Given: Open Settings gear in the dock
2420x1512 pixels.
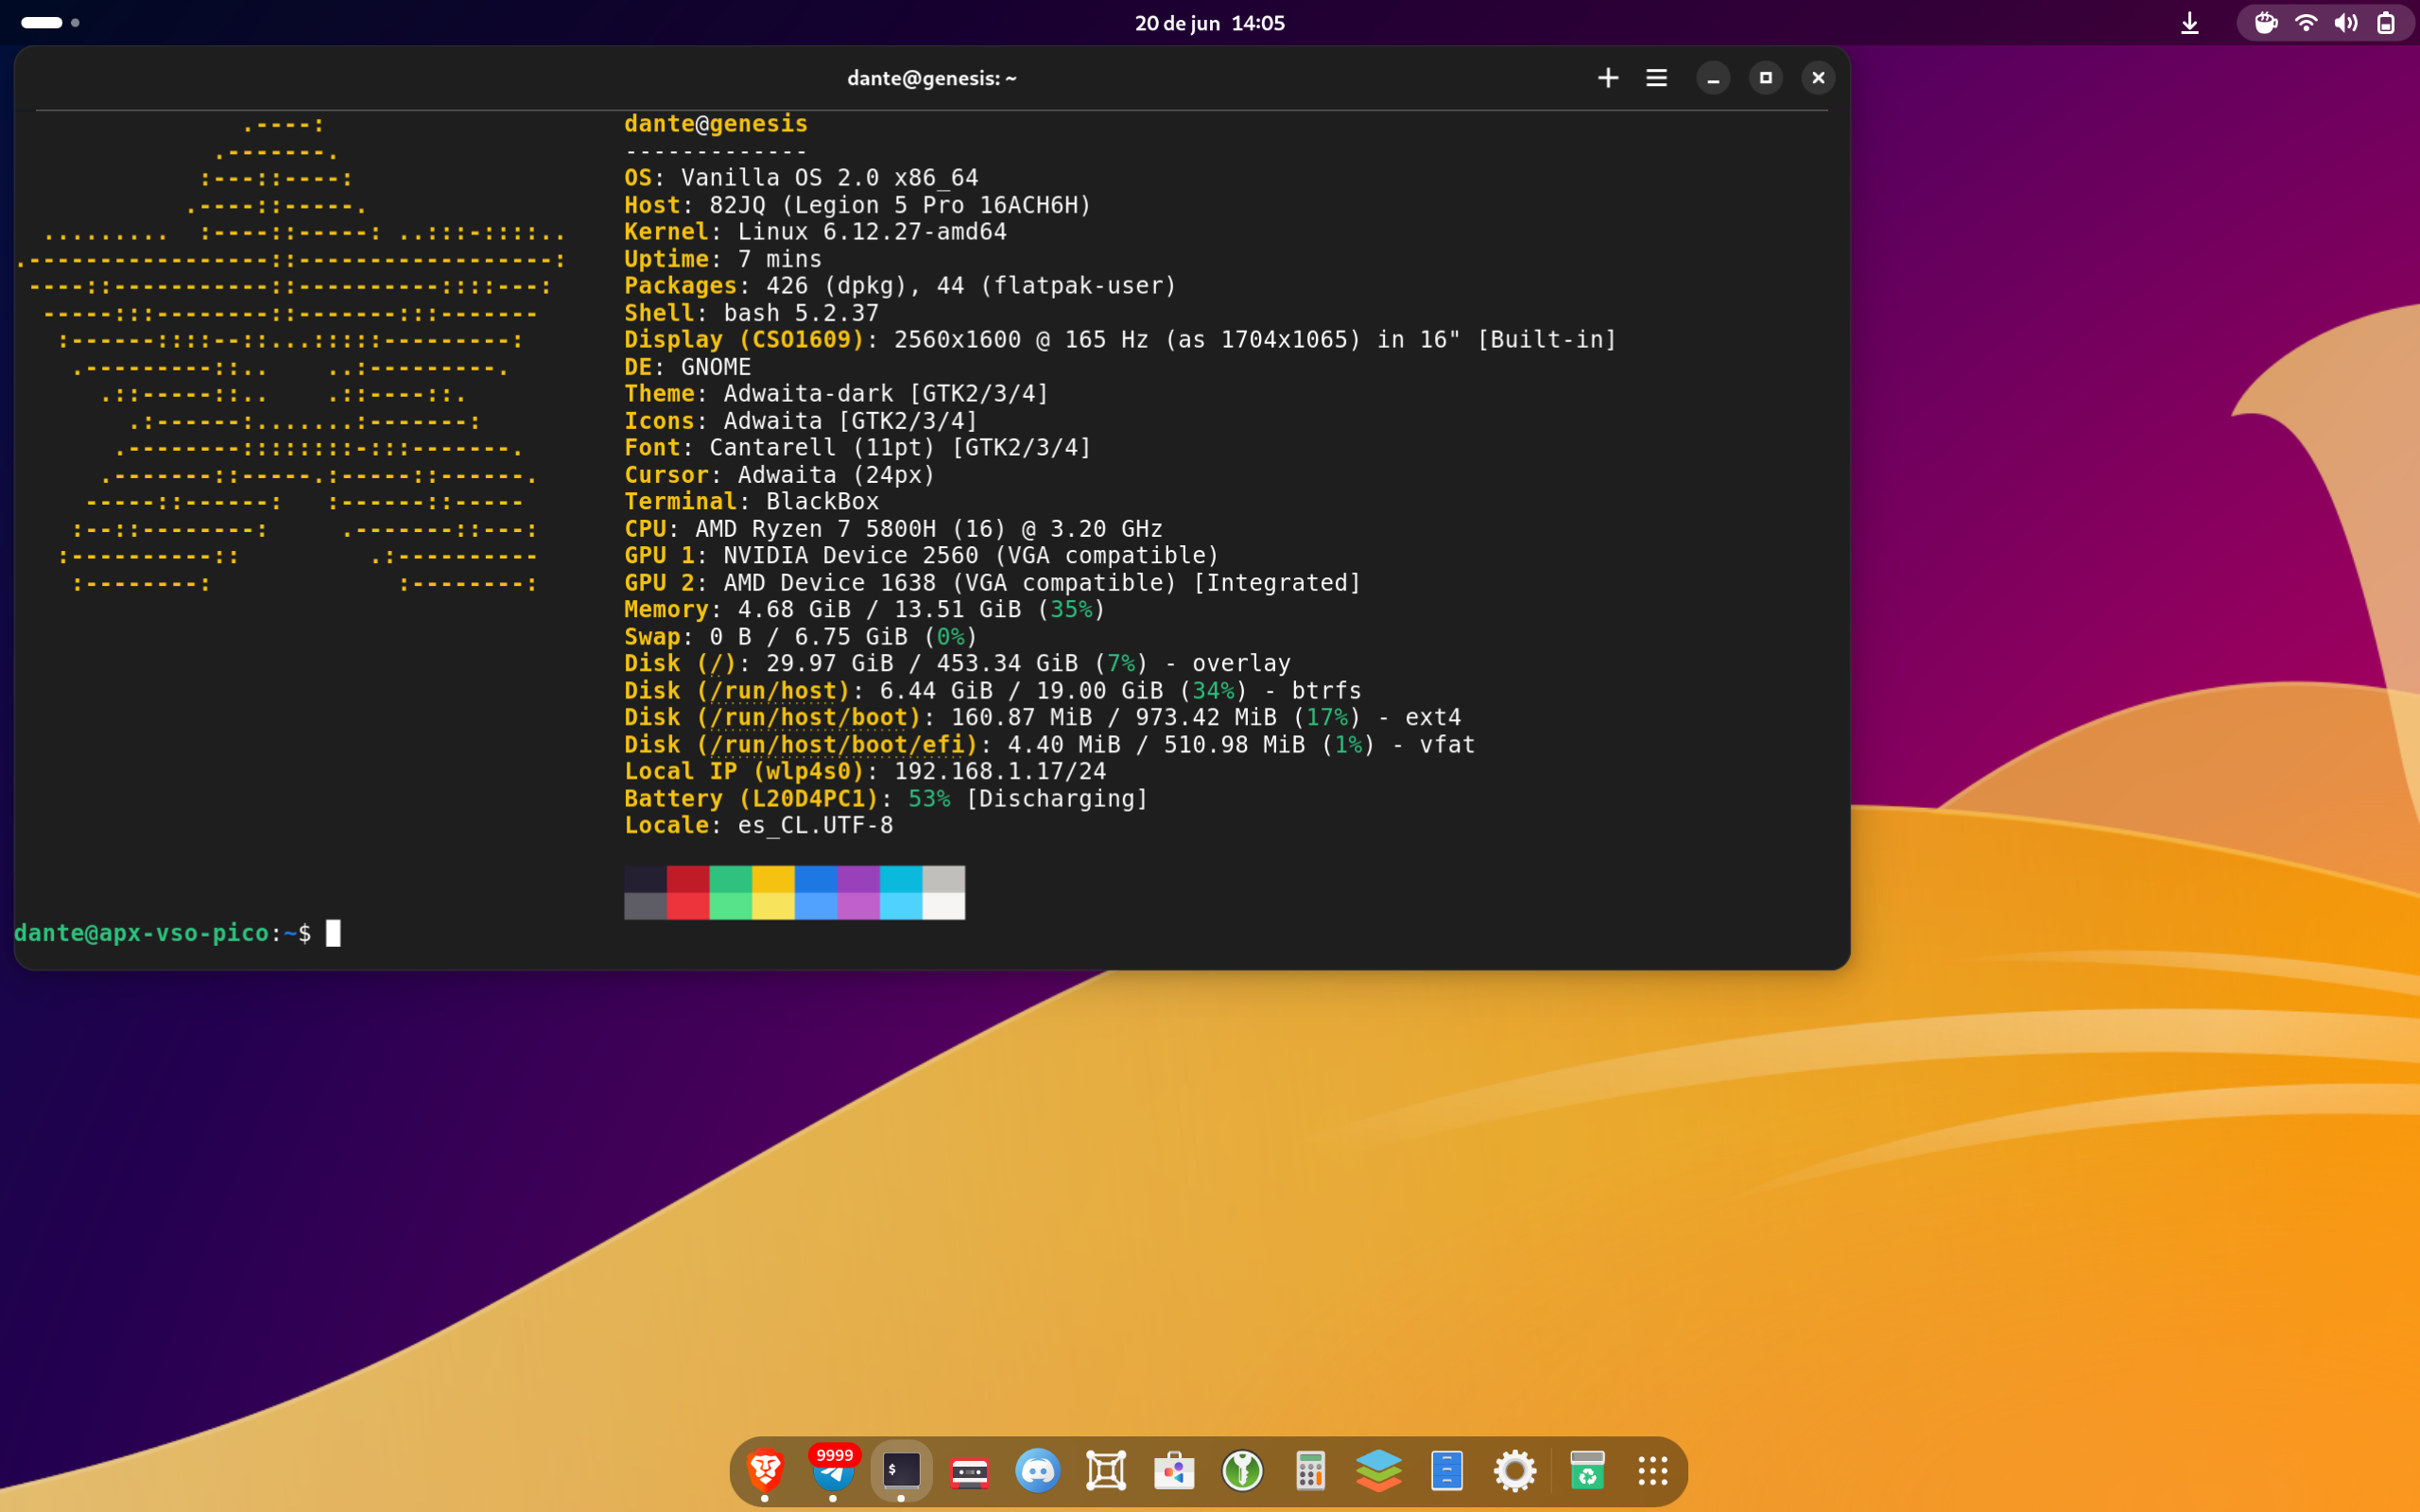Looking at the screenshot, I should (1515, 1471).
